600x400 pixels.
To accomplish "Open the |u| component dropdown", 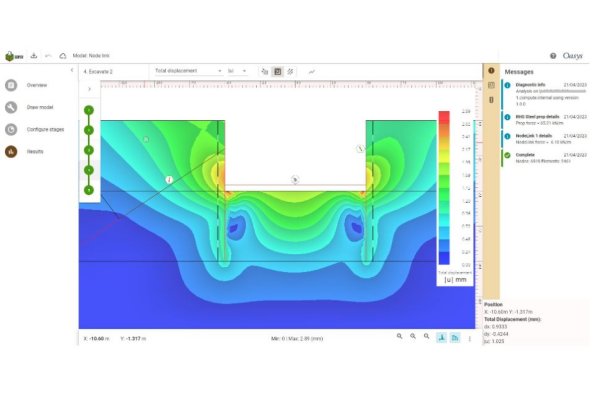I will 237,71.
